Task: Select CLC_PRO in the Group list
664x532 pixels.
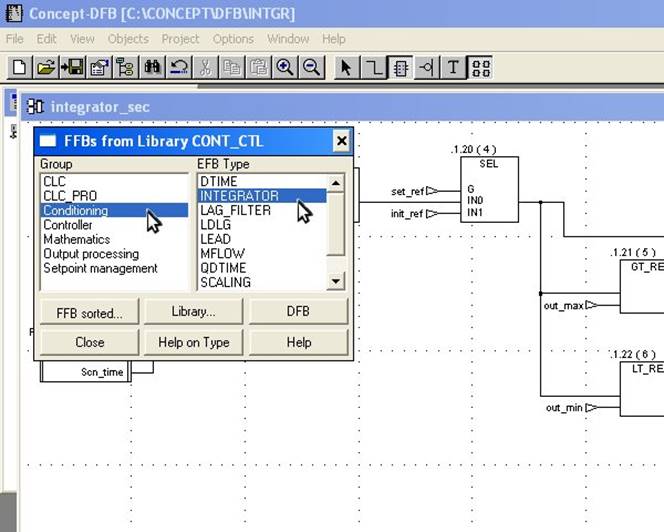Action: click(x=114, y=196)
